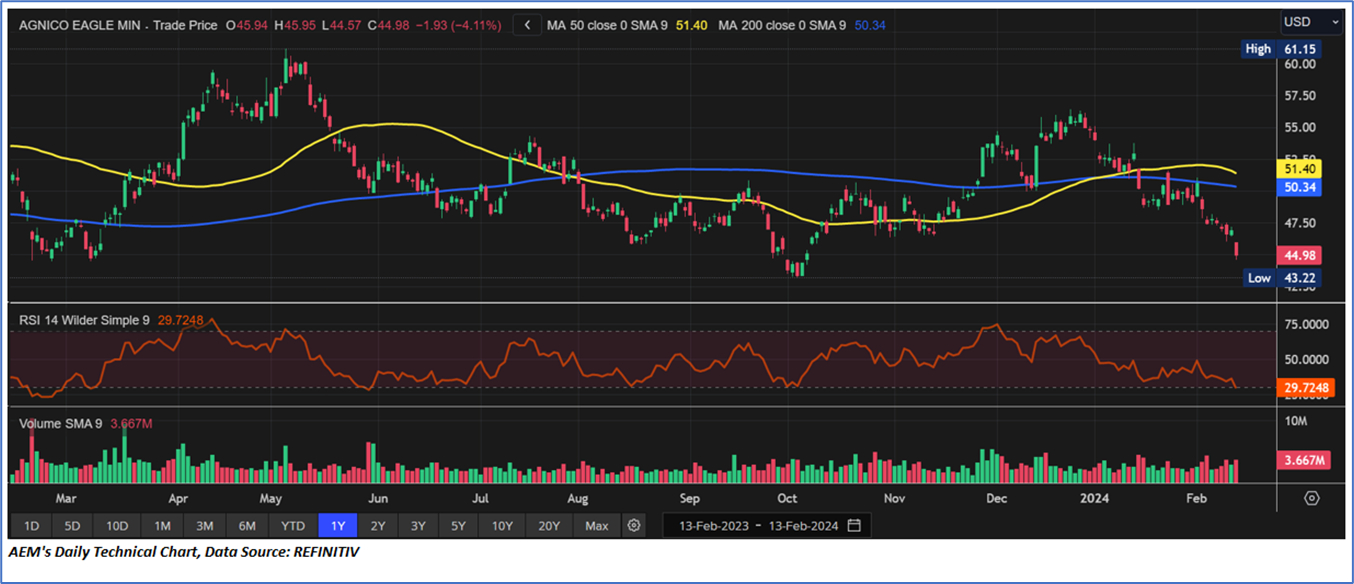The image size is (1354, 584).
Task: Click the reset target icon at bottom right
Action: pyautogui.click(x=1312, y=498)
